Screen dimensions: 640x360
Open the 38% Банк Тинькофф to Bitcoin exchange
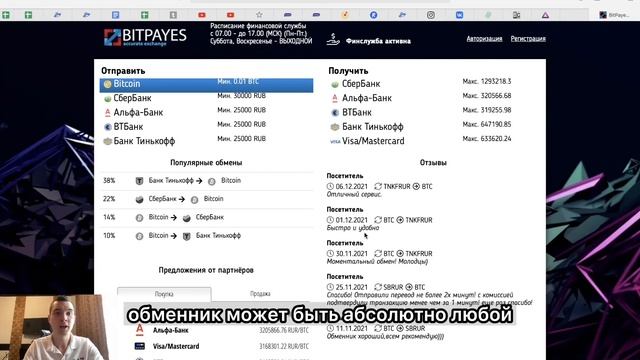coord(206,181)
